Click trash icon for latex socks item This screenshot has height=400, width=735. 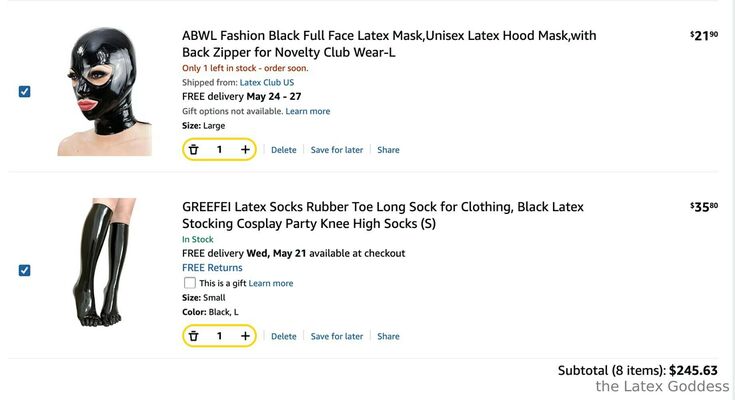[194, 336]
